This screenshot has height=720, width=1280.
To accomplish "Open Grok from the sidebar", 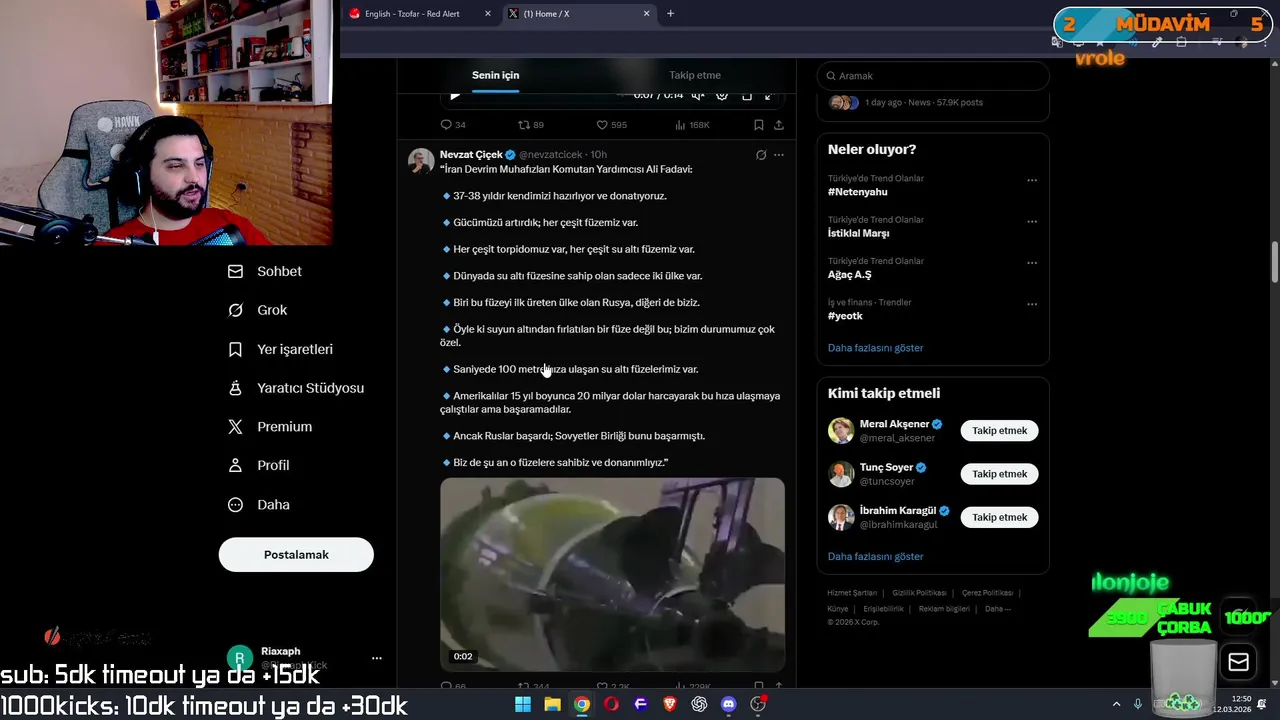I will pyautogui.click(x=258, y=310).
